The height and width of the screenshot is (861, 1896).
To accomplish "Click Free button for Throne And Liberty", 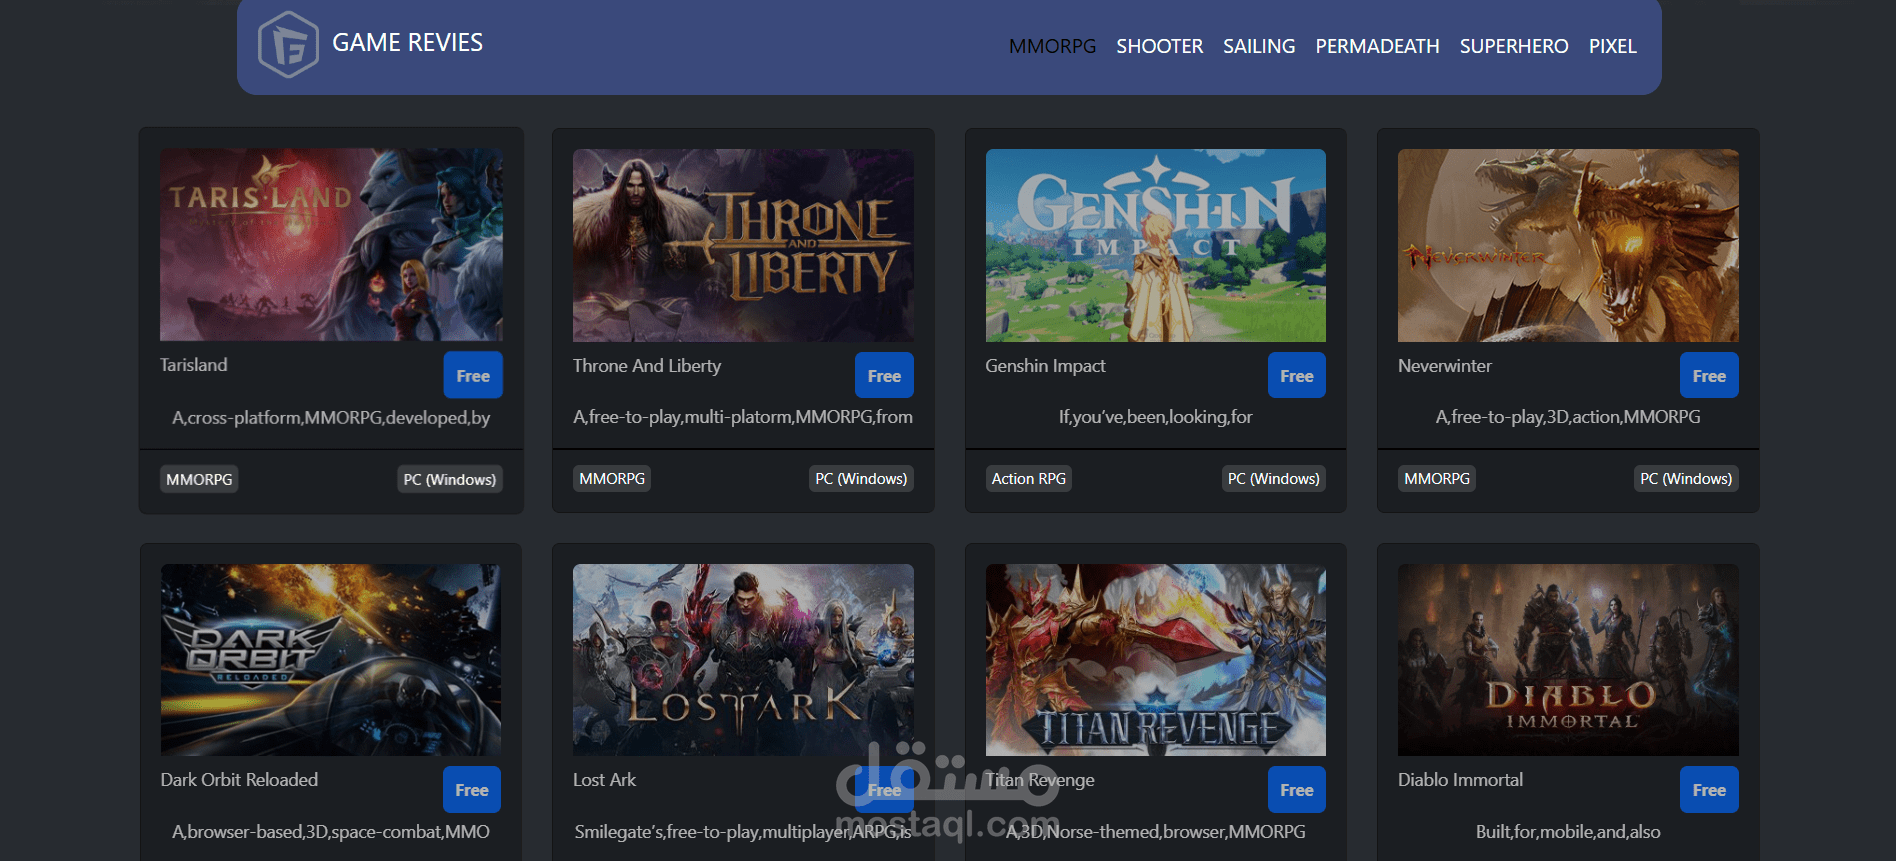I will 884,375.
